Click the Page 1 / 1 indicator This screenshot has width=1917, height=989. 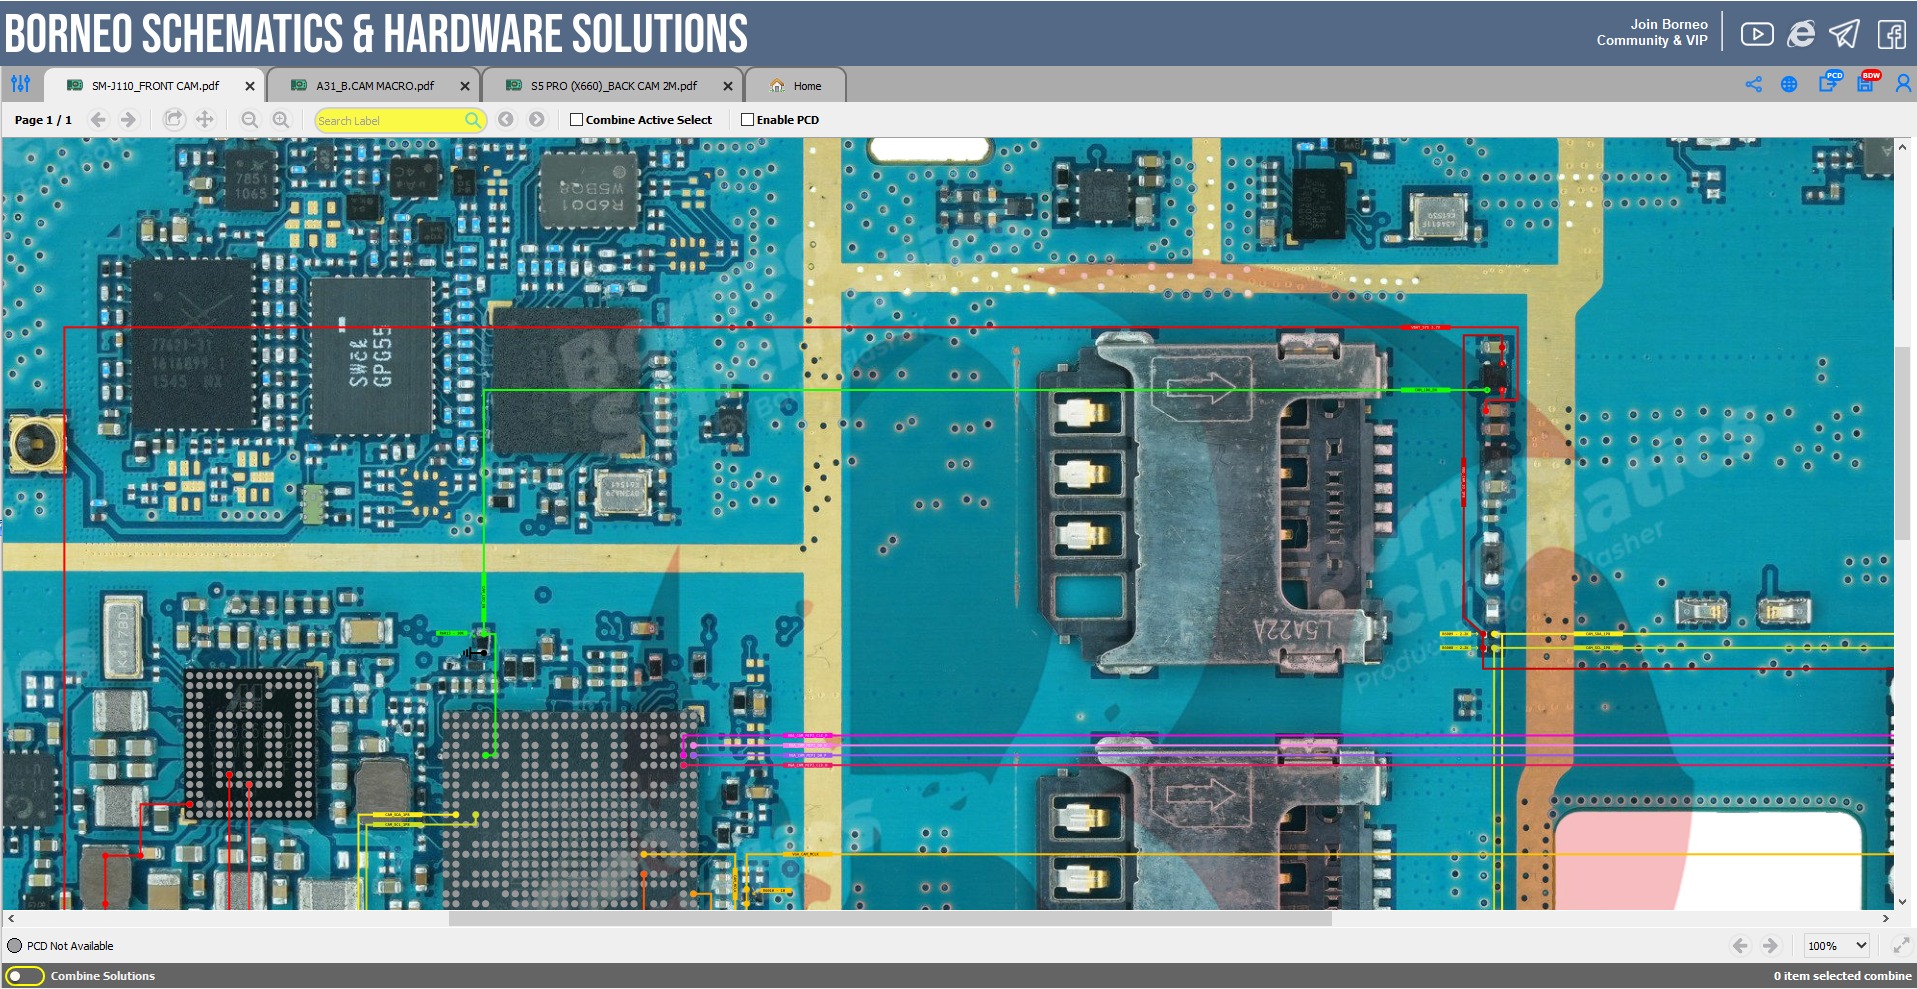coord(43,120)
